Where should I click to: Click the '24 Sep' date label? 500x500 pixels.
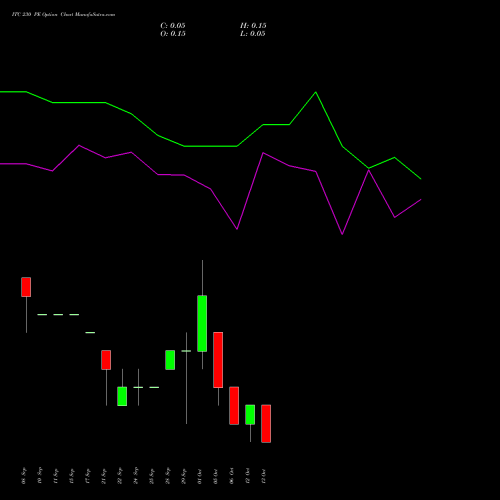click(136, 476)
